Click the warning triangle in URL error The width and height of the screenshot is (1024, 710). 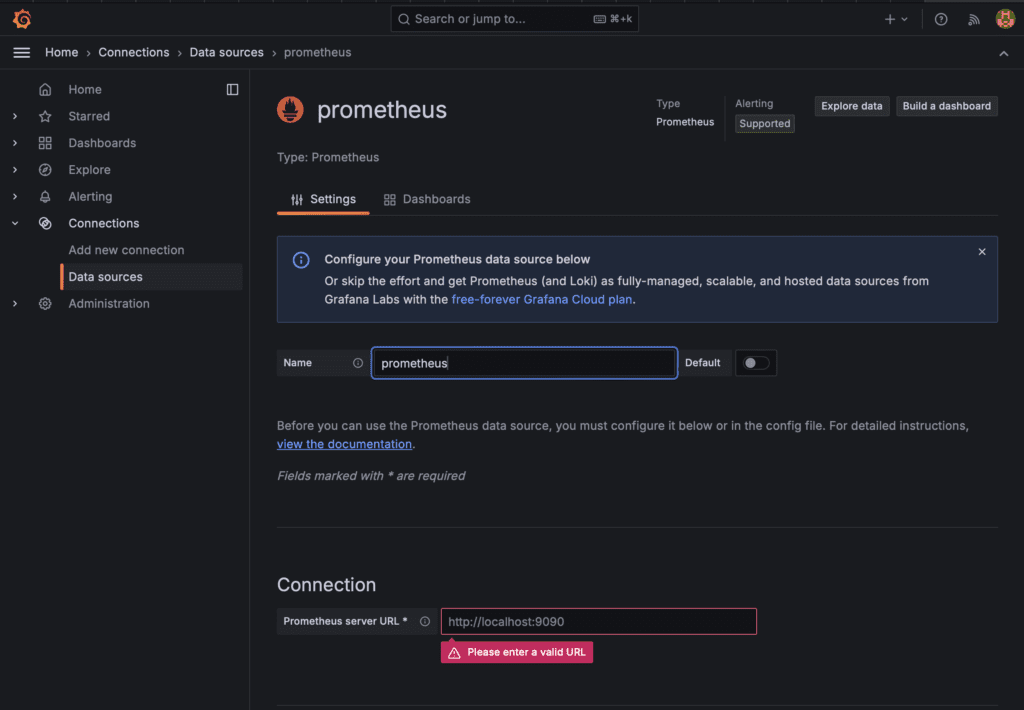coord(455,653)
